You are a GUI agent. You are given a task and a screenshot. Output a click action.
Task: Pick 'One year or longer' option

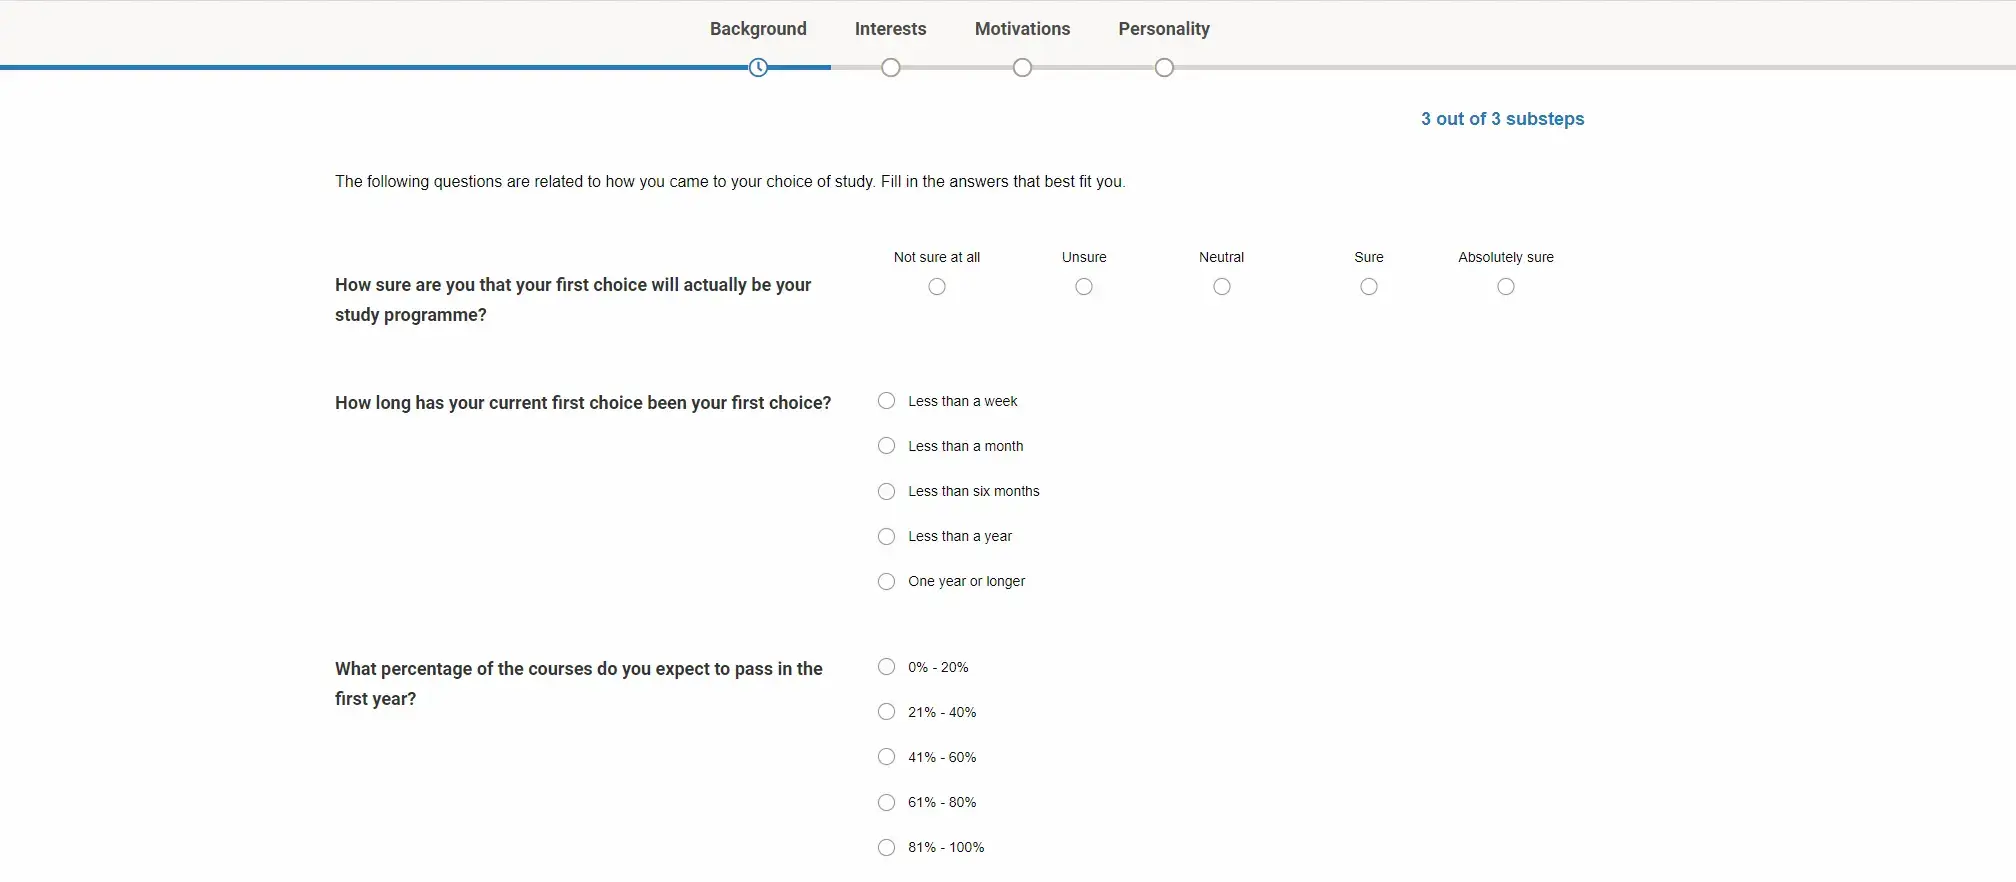pos(887,581)
